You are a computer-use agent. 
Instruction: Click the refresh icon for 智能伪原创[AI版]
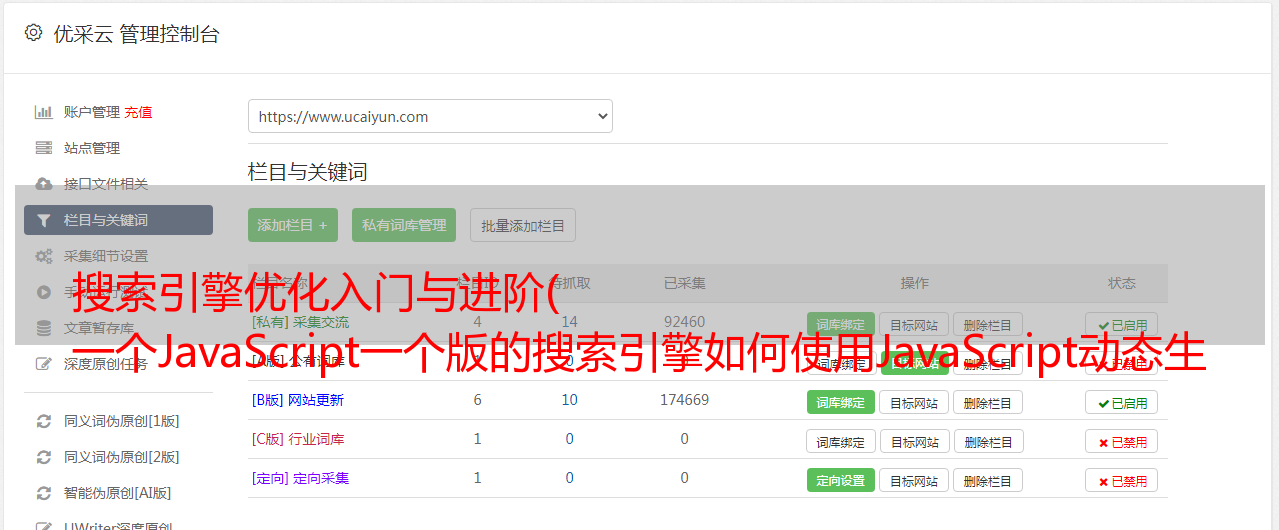tap(44, 493)
